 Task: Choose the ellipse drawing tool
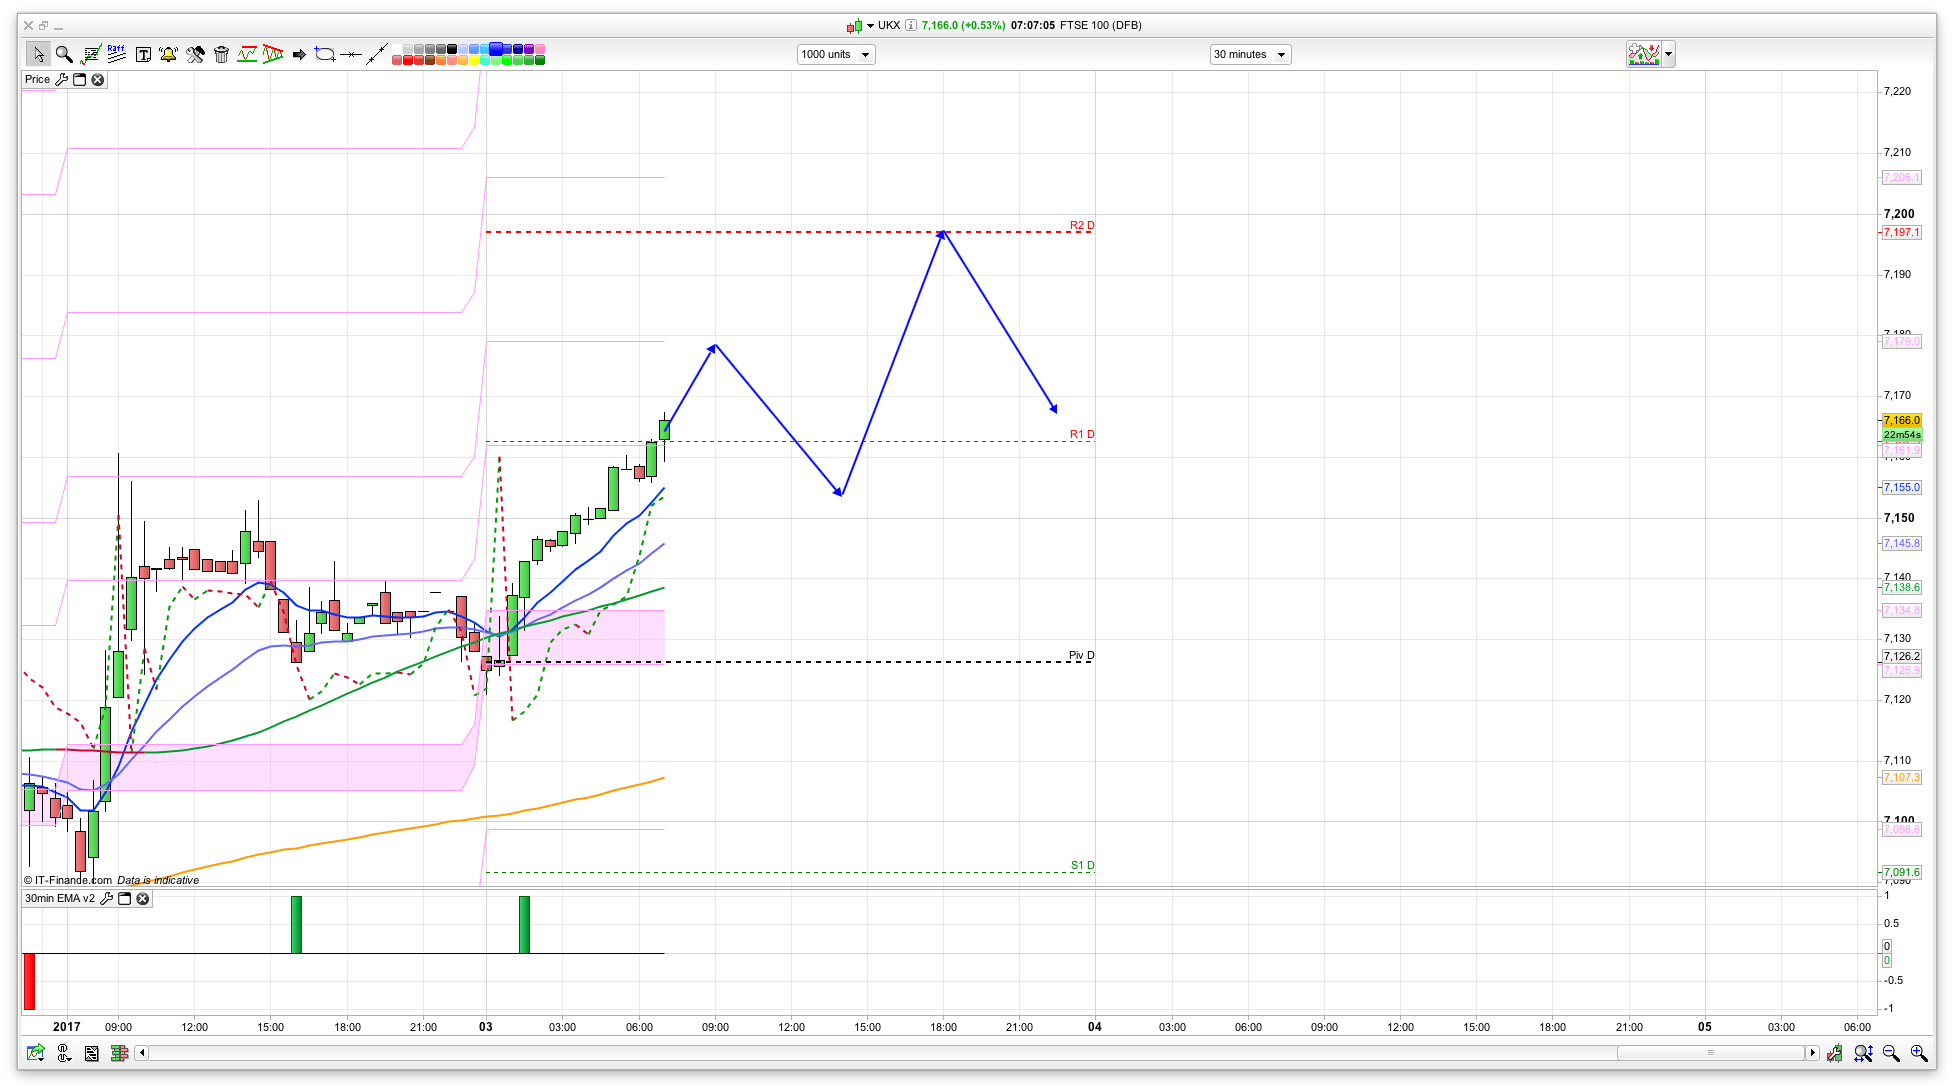pos(325,54)
